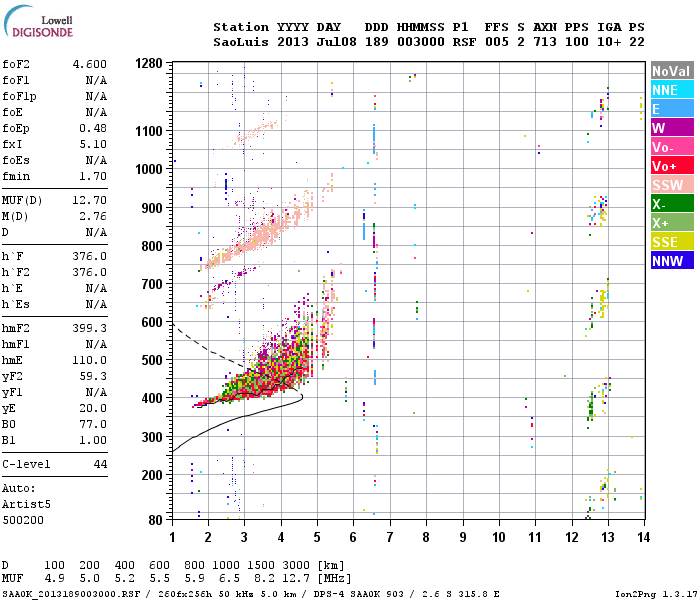
Task: Select the NoVal legend swatch
Action: 672,71
